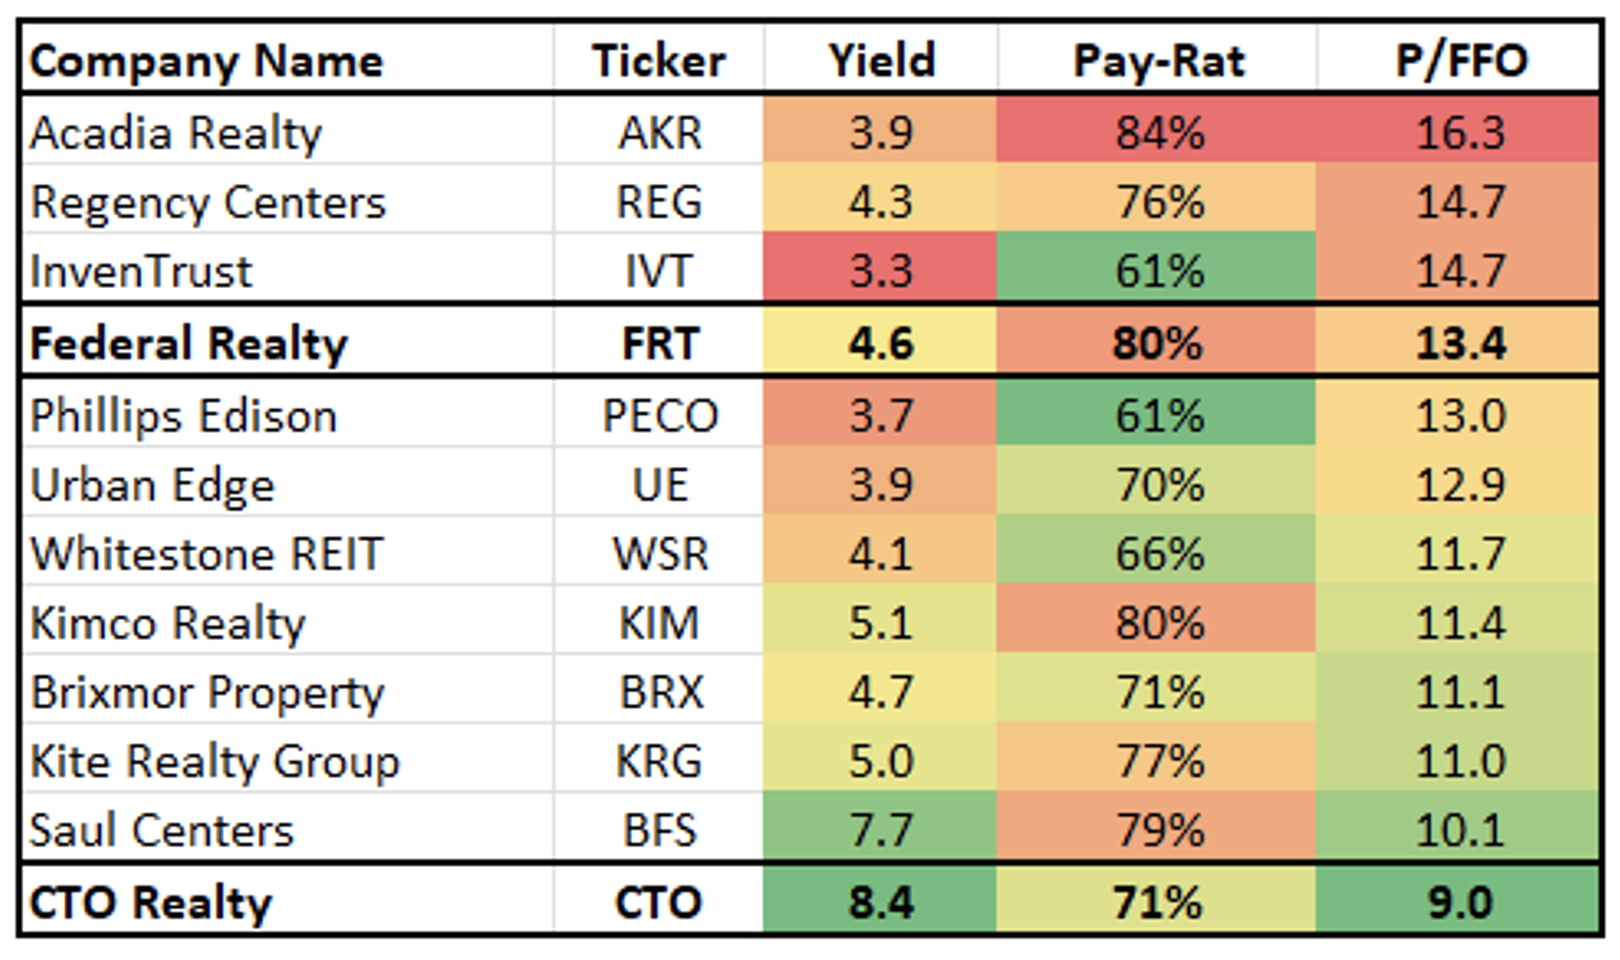Click the bold Federal Realty cell

(189, 344)
